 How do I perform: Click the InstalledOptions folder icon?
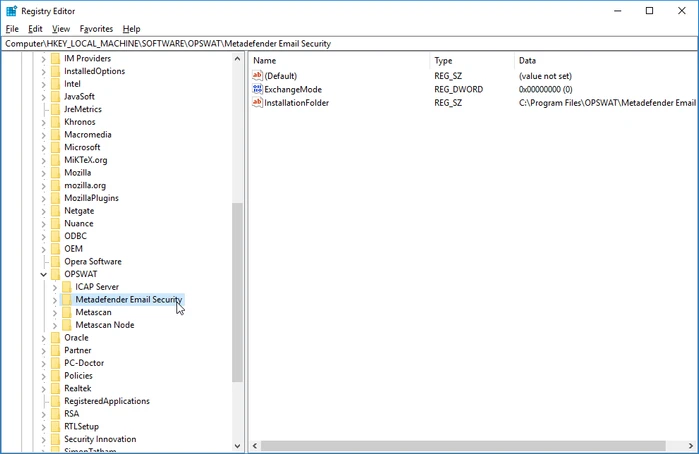(x=55, y=71)
